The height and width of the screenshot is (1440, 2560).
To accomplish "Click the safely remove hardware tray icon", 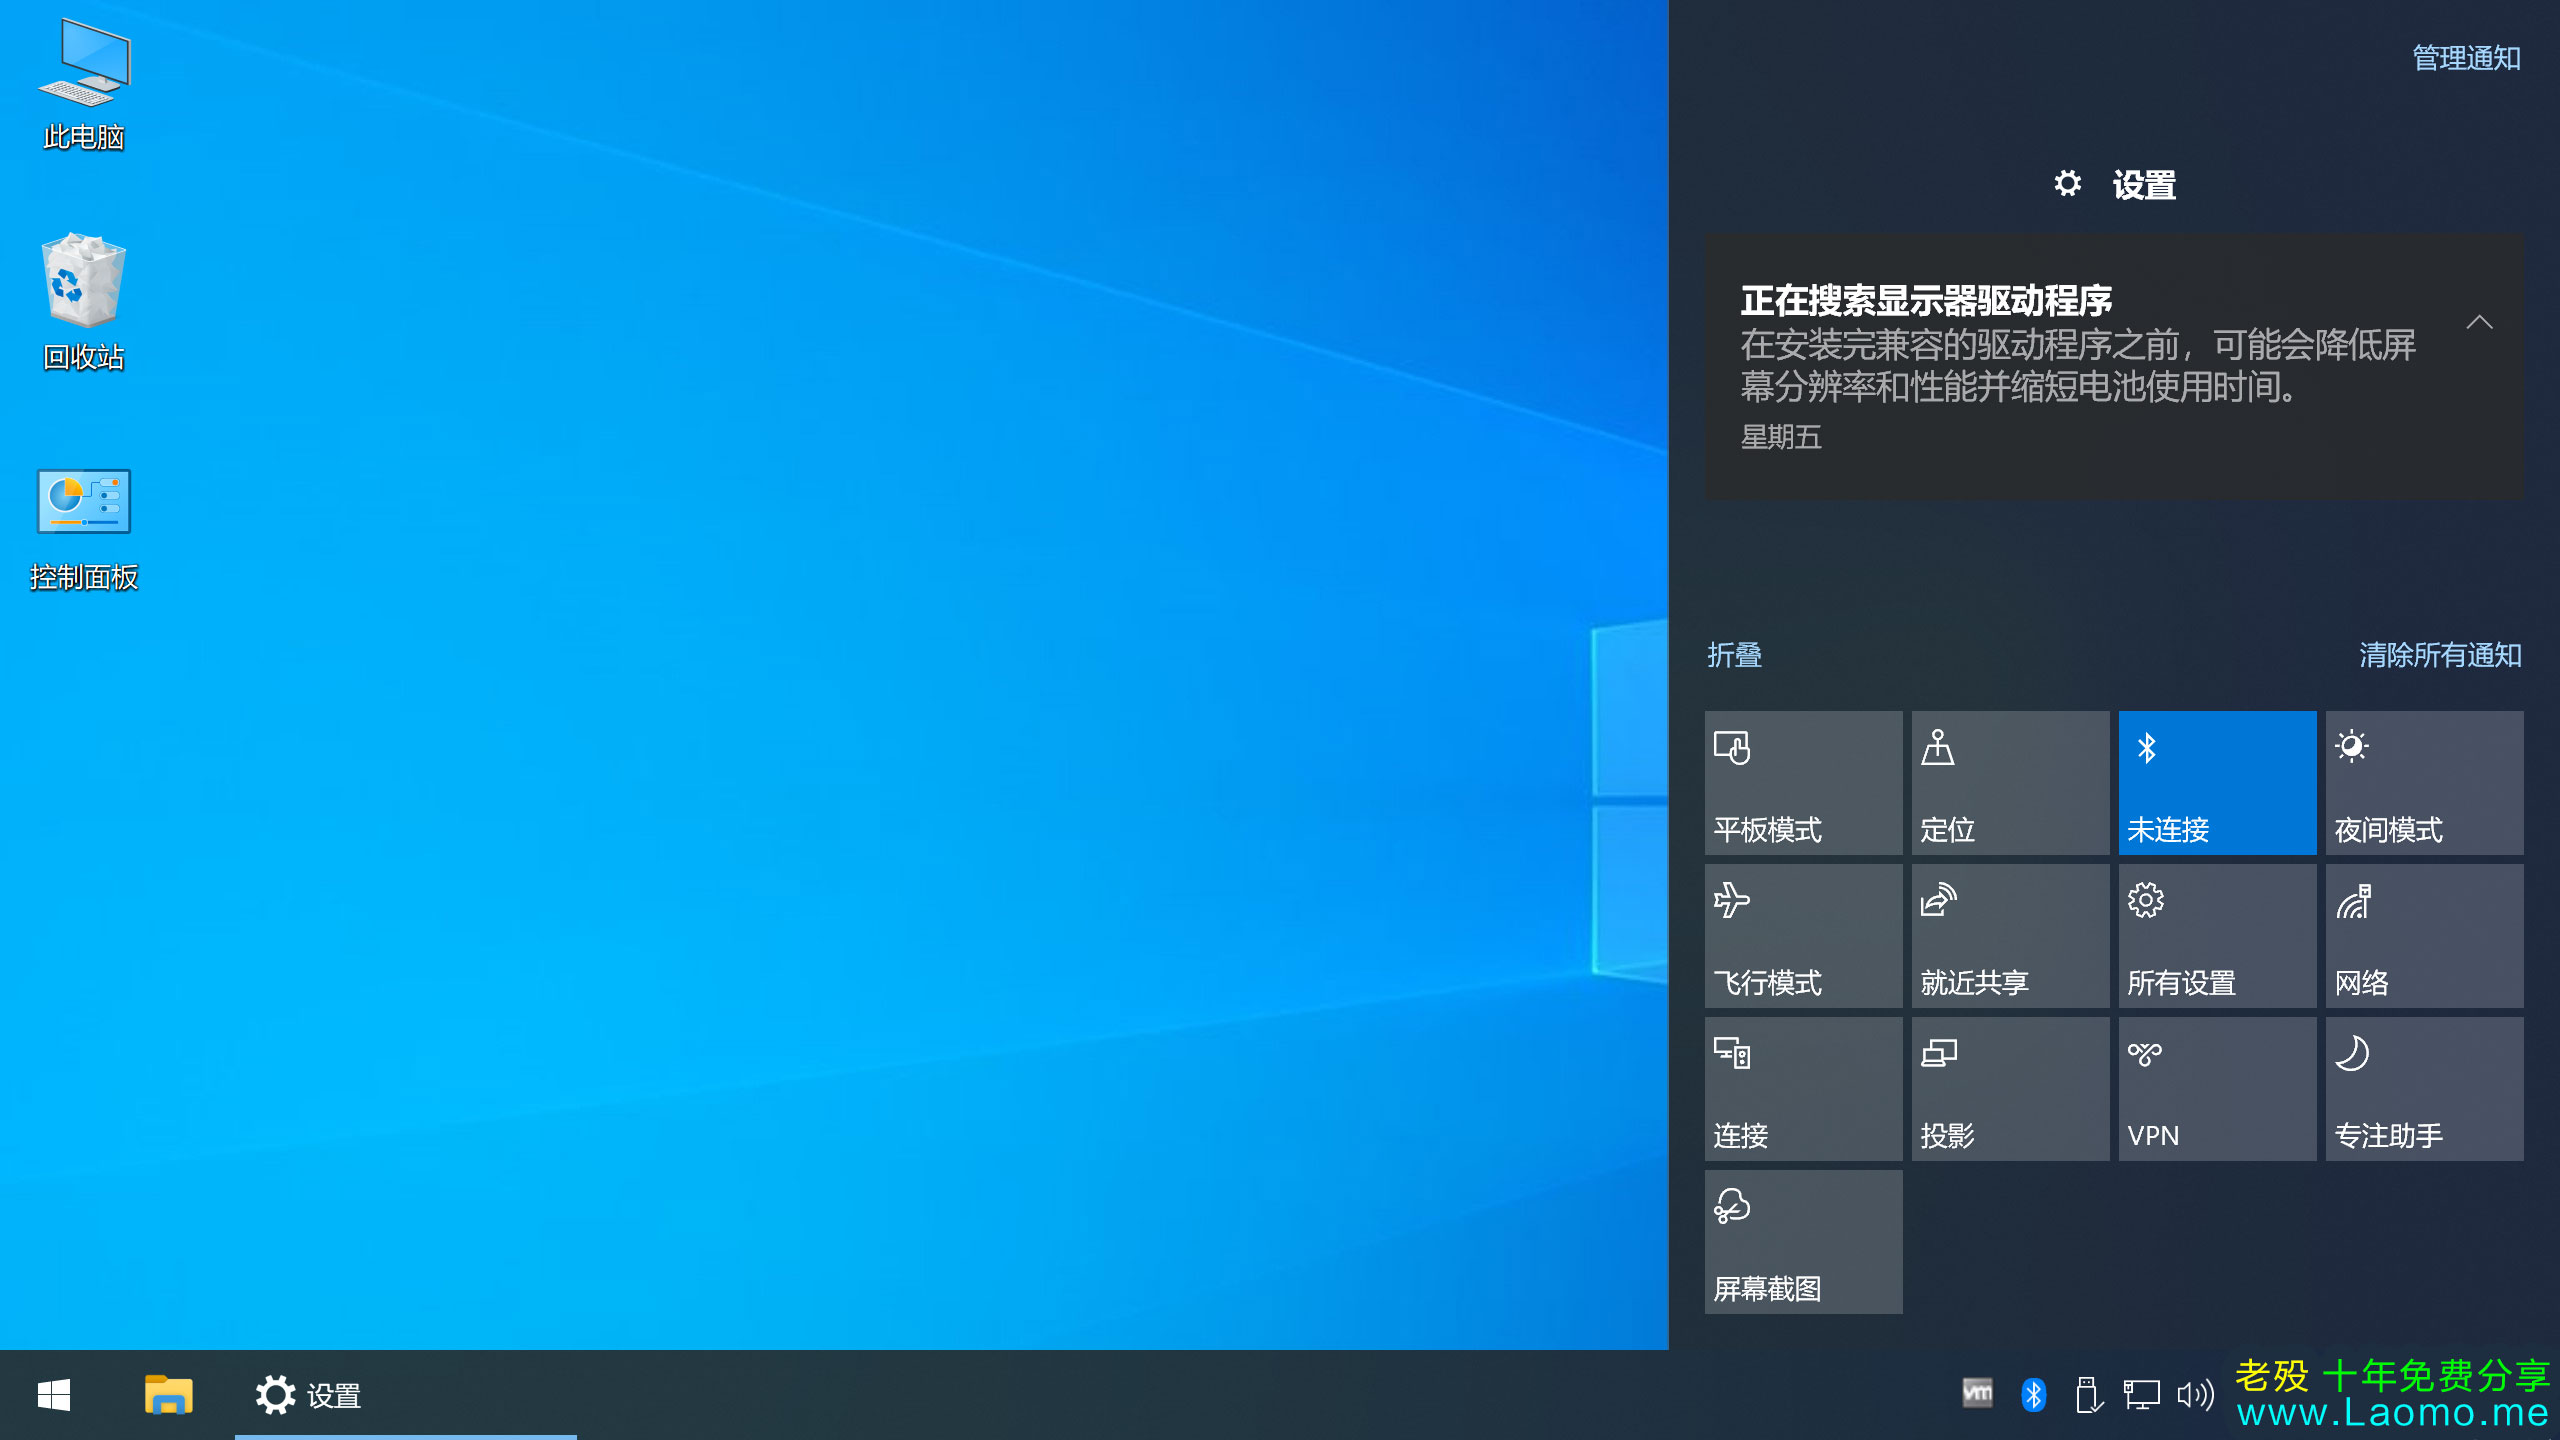I will pos(2088,1395).
